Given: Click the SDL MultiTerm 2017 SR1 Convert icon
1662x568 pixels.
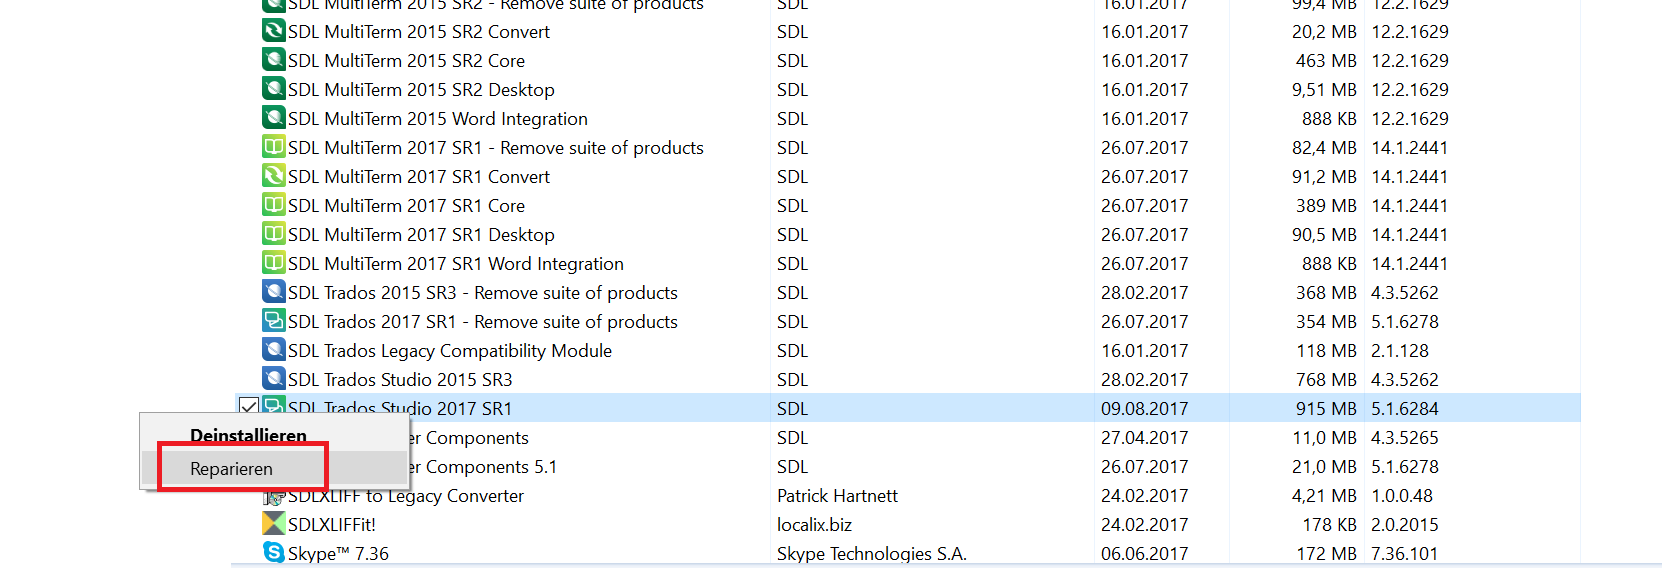Looking at the screenshot, I should [273, 176].
